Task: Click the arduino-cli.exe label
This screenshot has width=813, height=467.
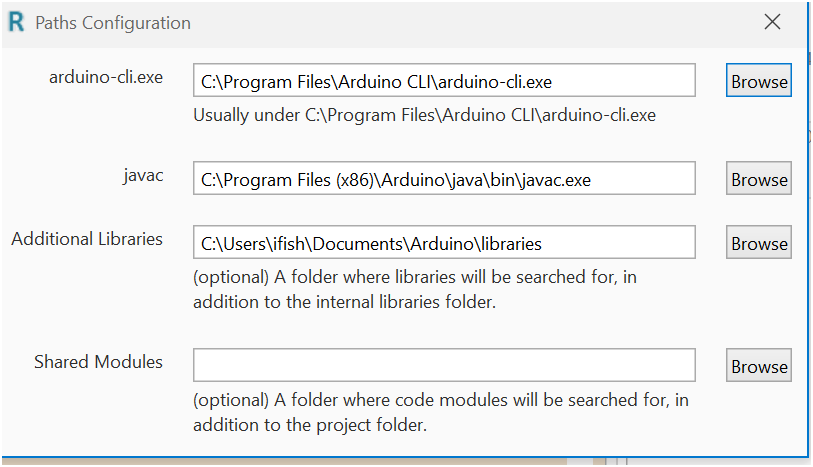Action: pyautogui.click(x=106, y=76)
